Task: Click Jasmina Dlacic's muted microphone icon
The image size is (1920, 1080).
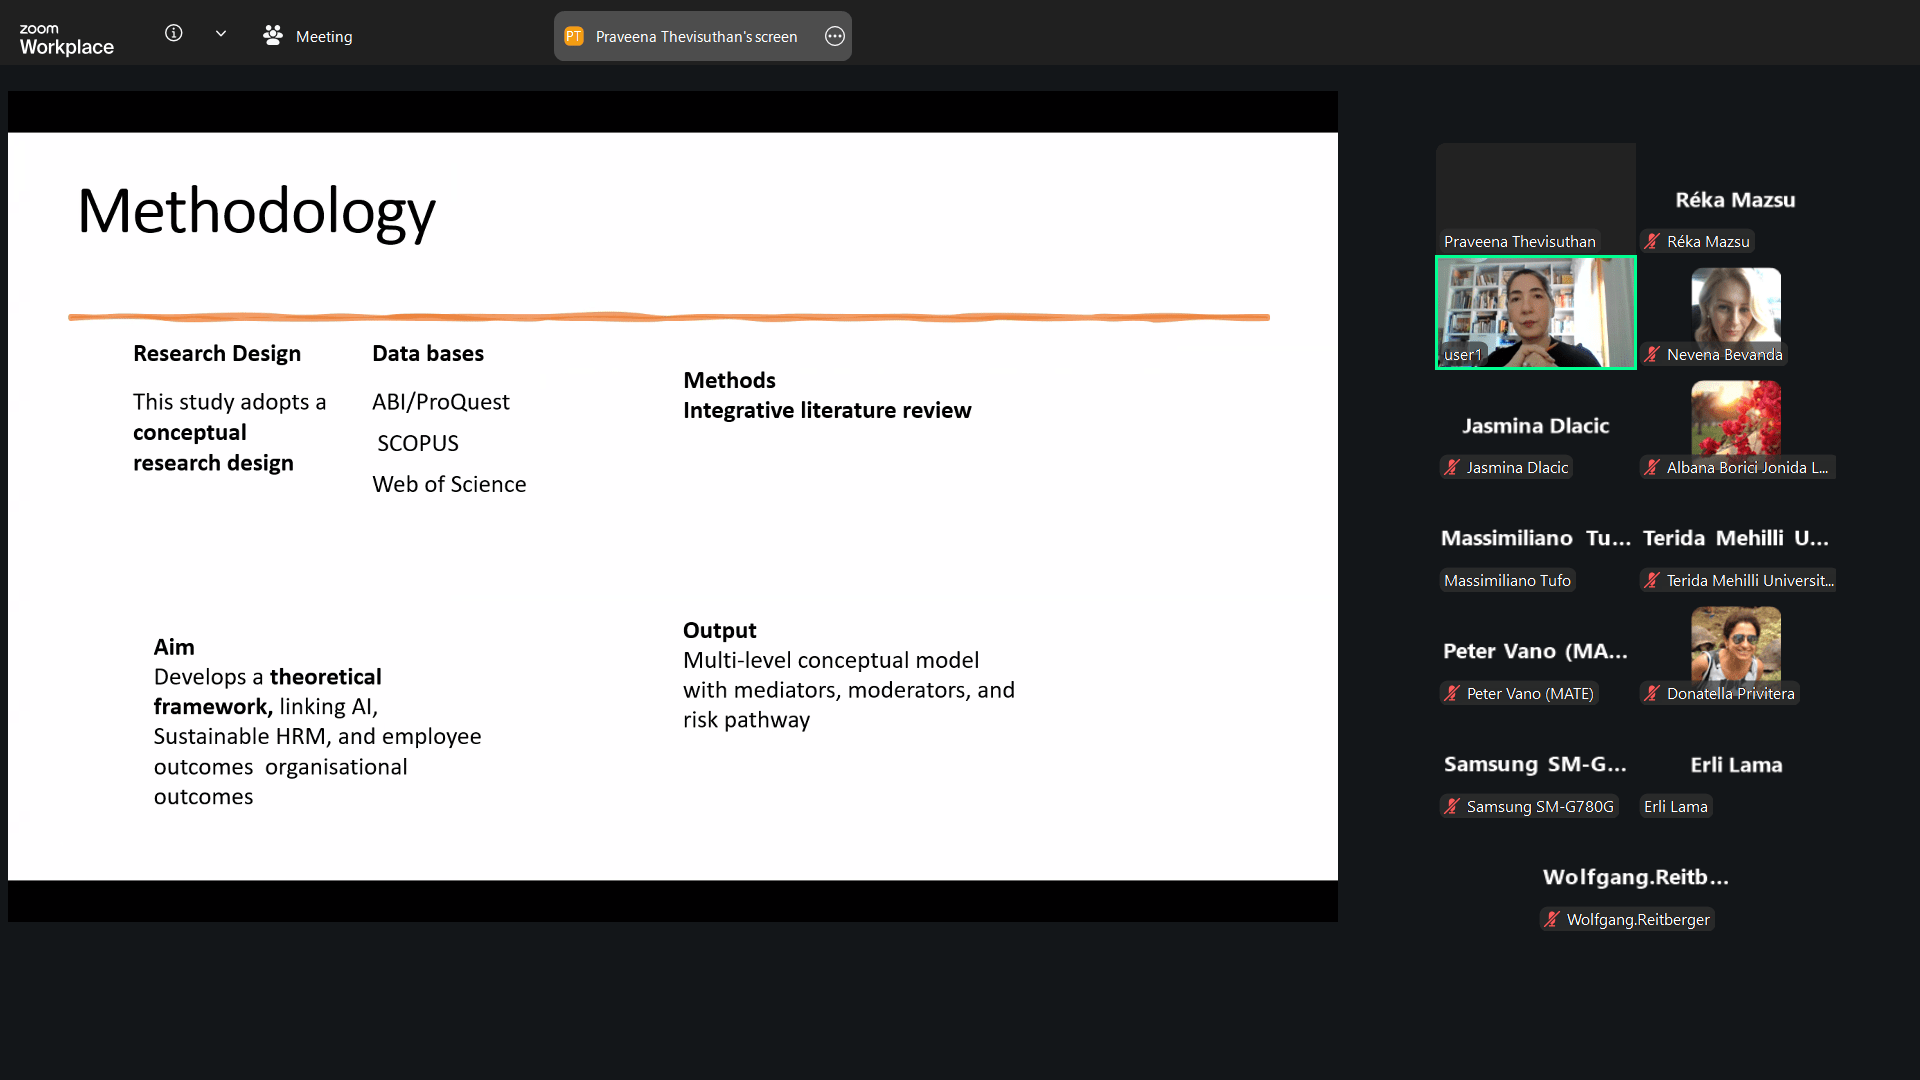Action: click(x=1452, y=467)
